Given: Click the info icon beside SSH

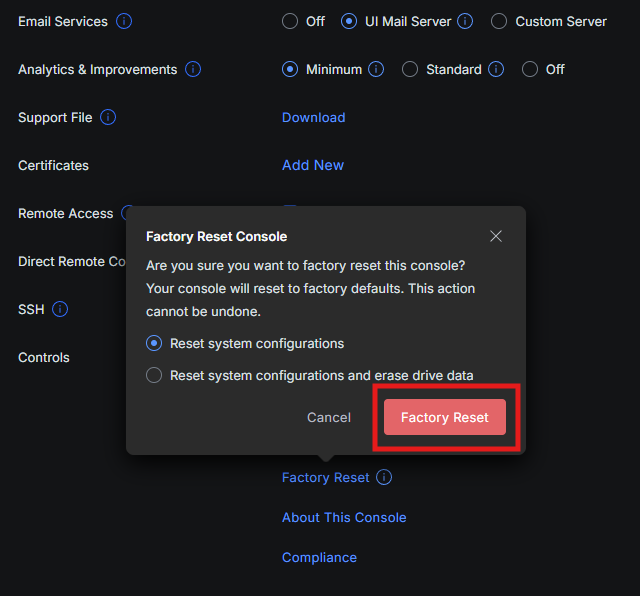Looking at the screenshot, I should tap(60, 309).
